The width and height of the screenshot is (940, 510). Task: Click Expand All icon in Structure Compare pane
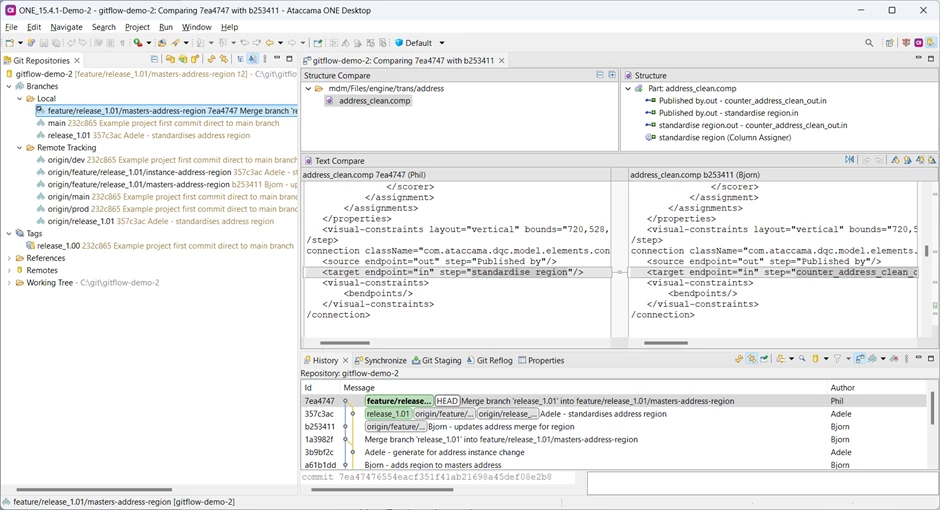click(x=611, y=75)
